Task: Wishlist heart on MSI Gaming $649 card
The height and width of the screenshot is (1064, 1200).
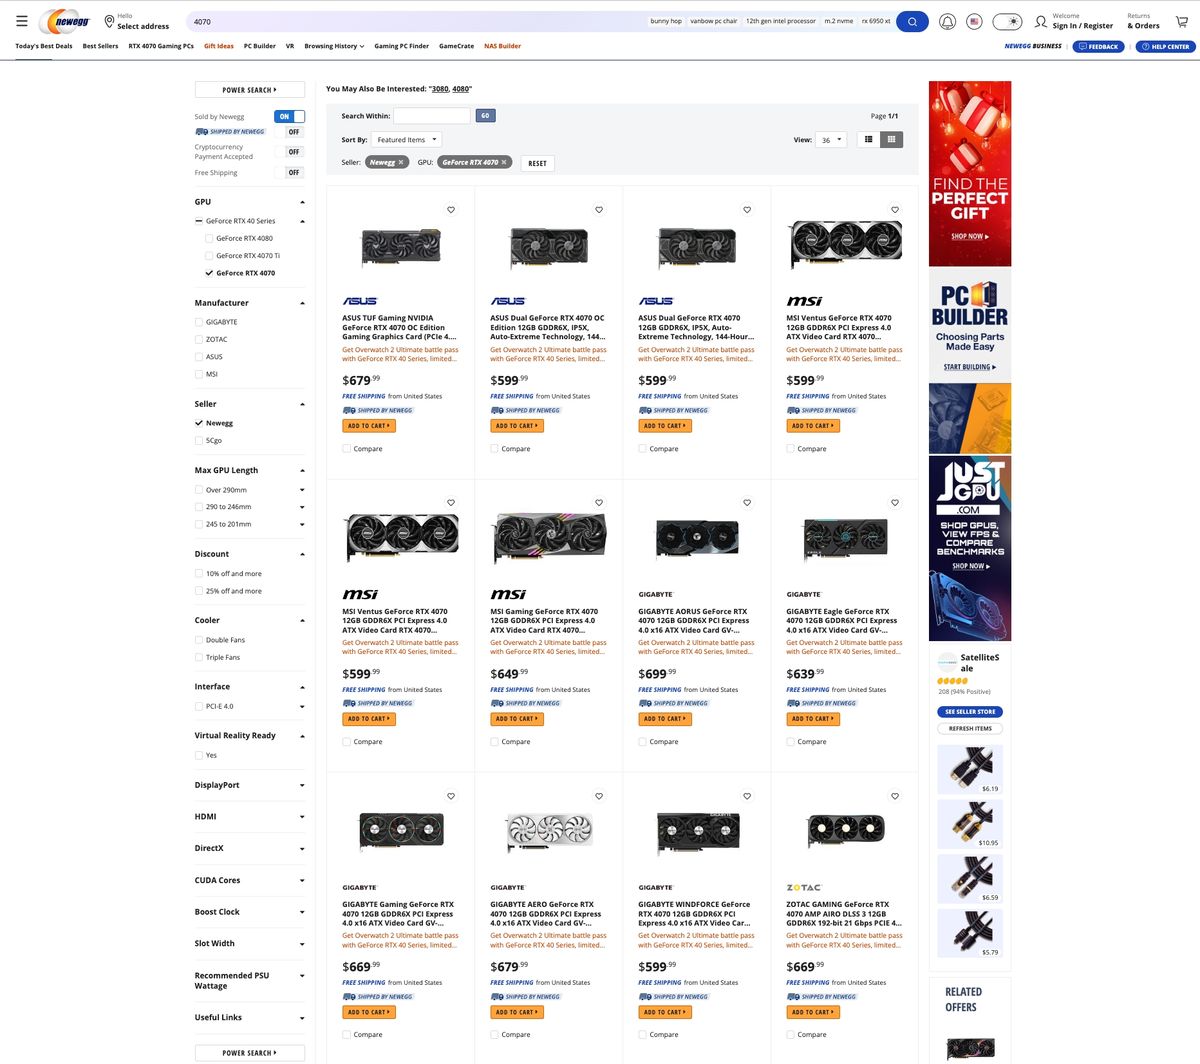Action: coord(599,503)
